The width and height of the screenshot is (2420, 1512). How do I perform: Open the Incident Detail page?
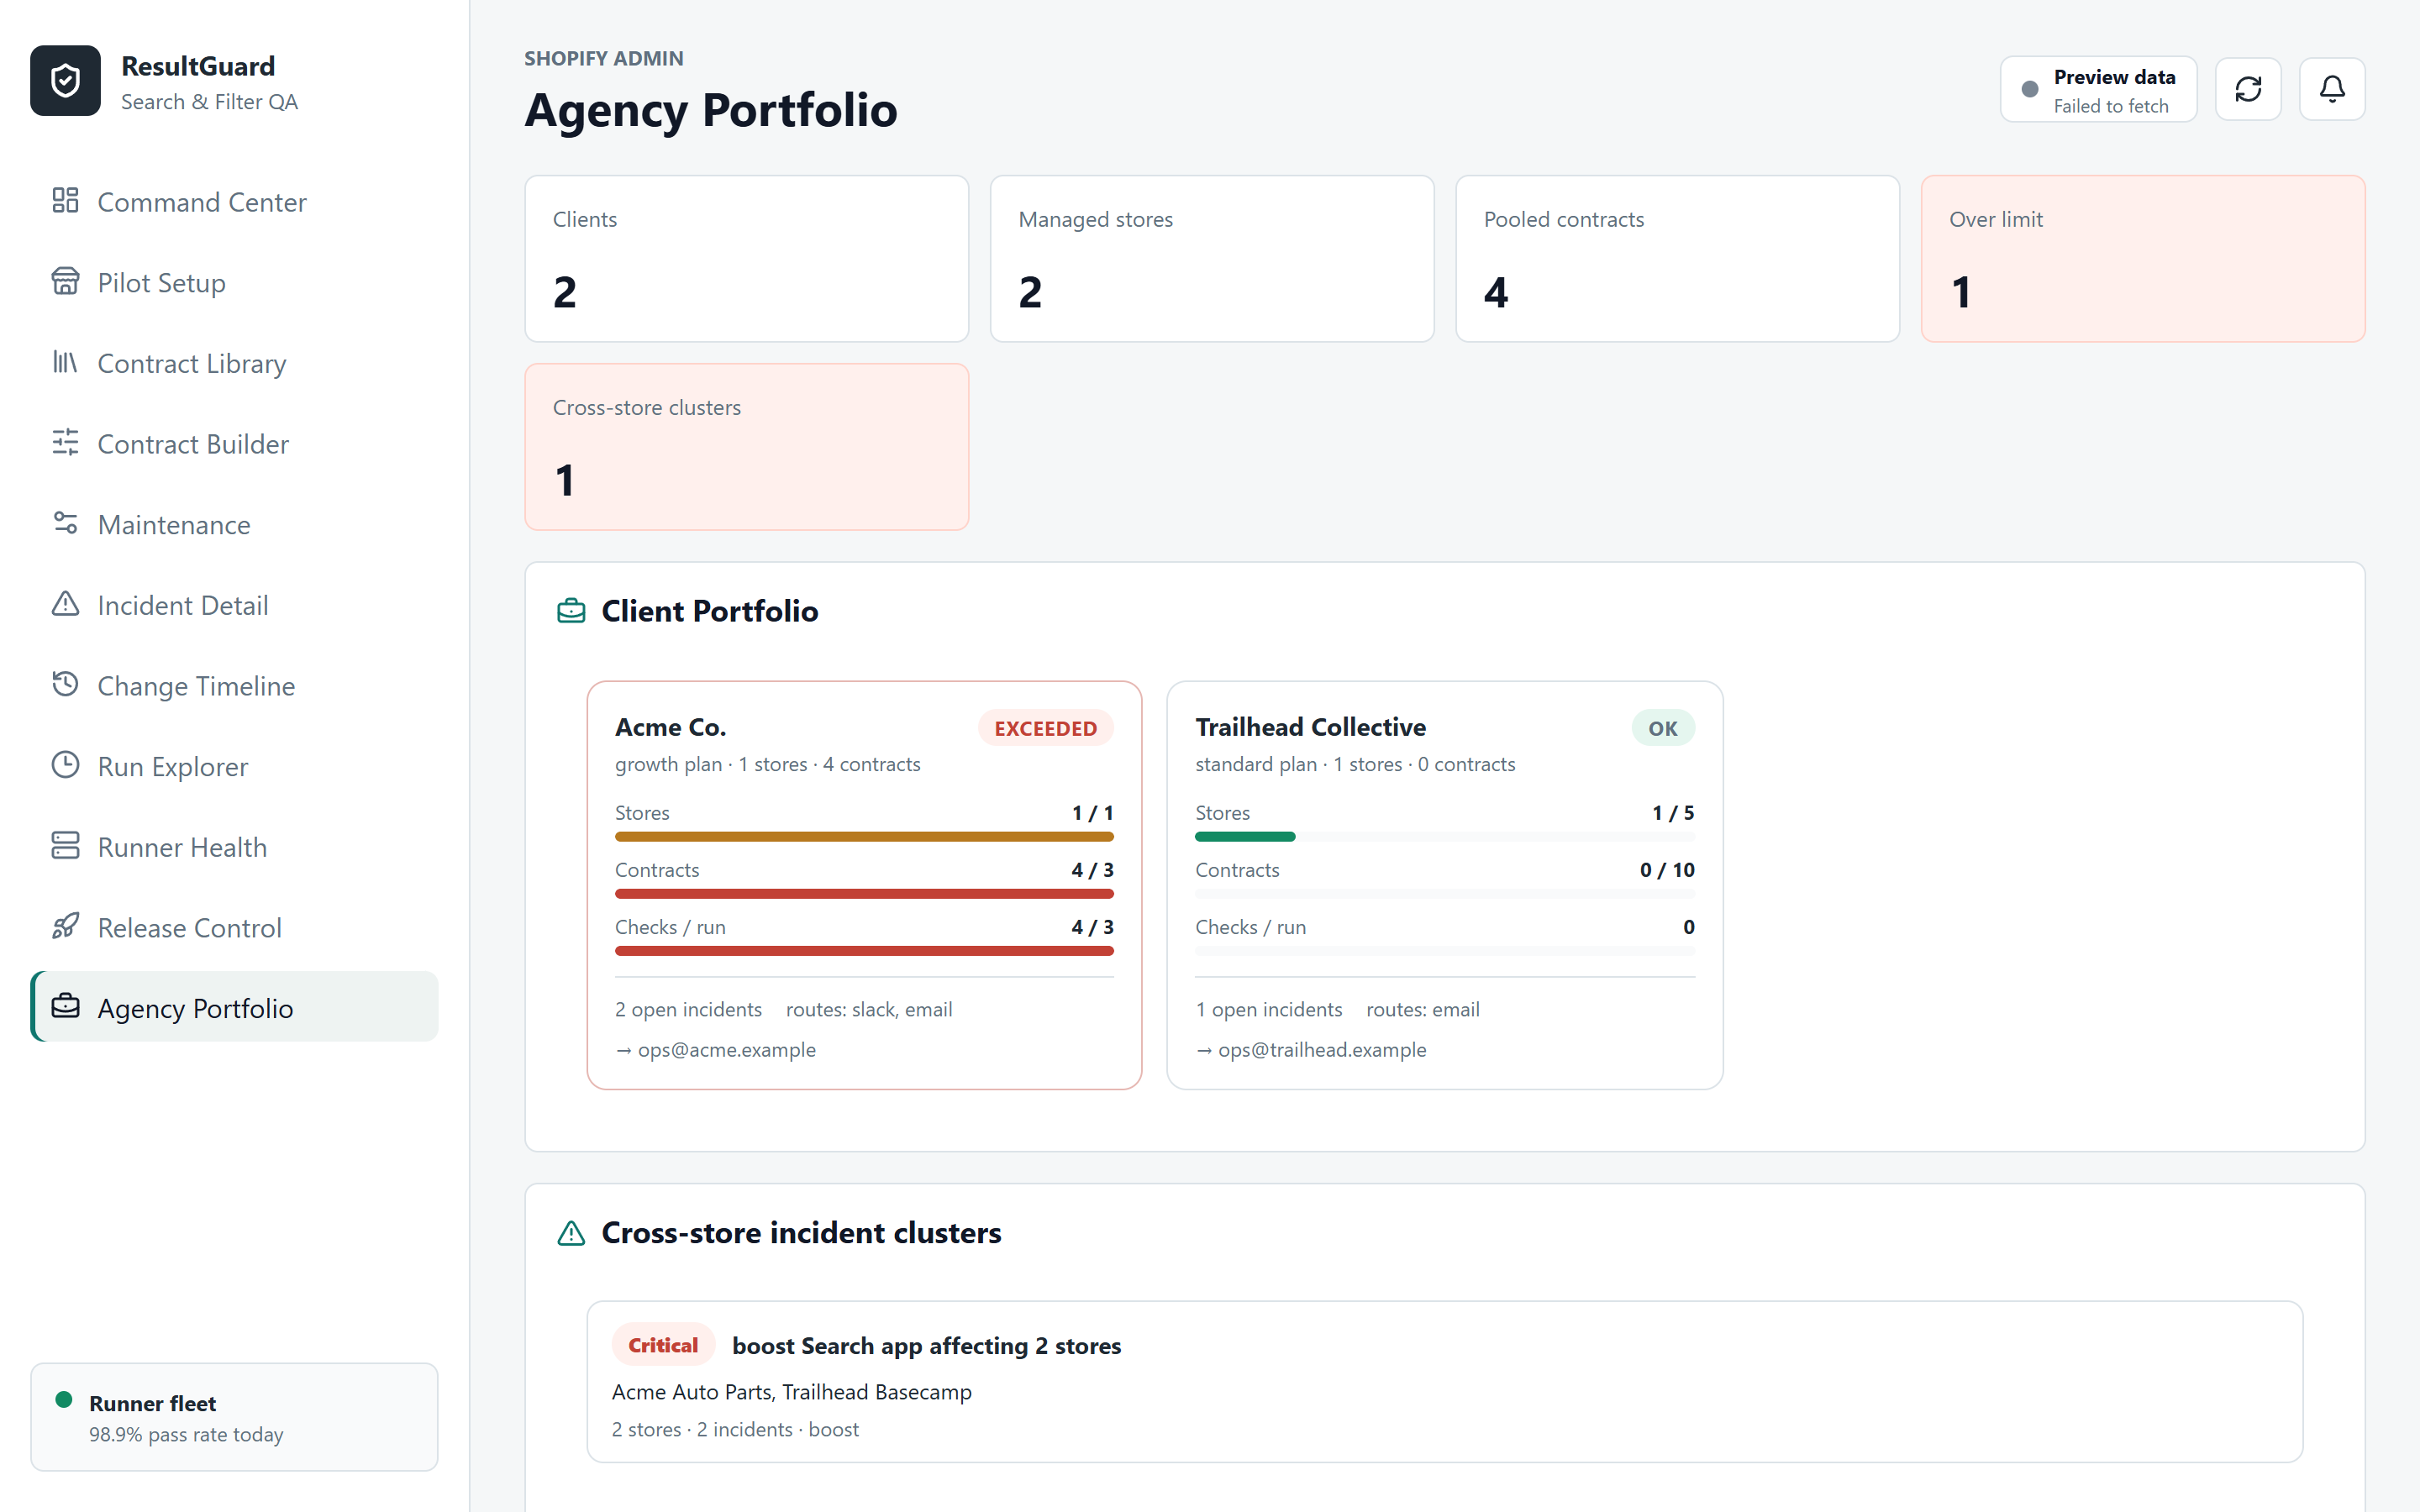[234, 606]
